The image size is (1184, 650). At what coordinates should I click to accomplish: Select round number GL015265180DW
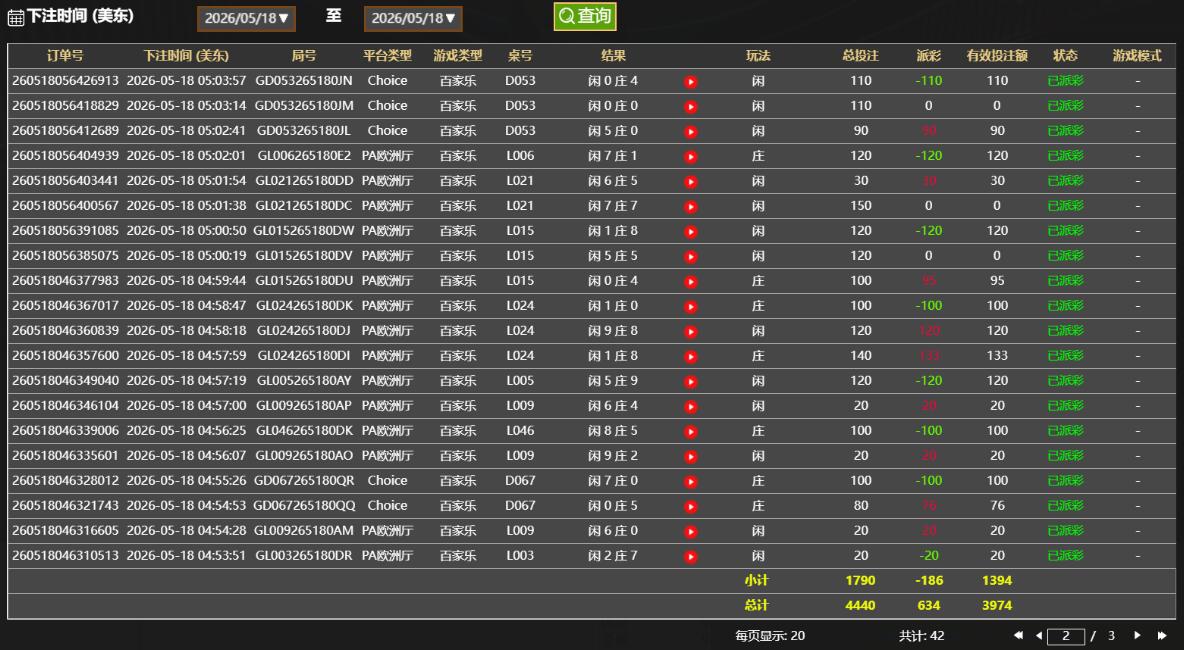304,230
